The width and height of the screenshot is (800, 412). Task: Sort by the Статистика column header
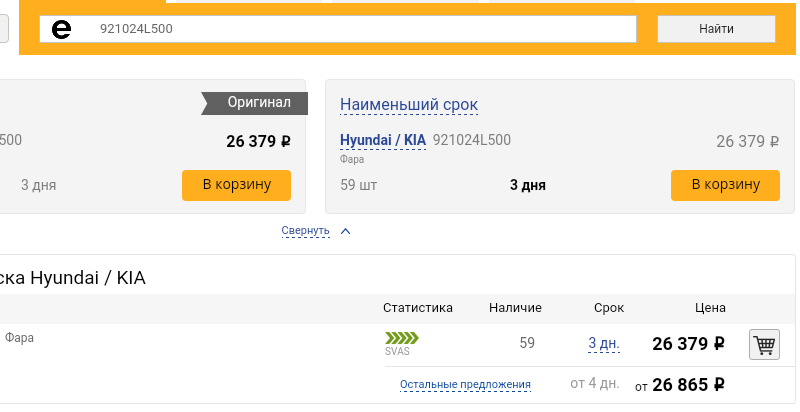click(x=418, y=308)
